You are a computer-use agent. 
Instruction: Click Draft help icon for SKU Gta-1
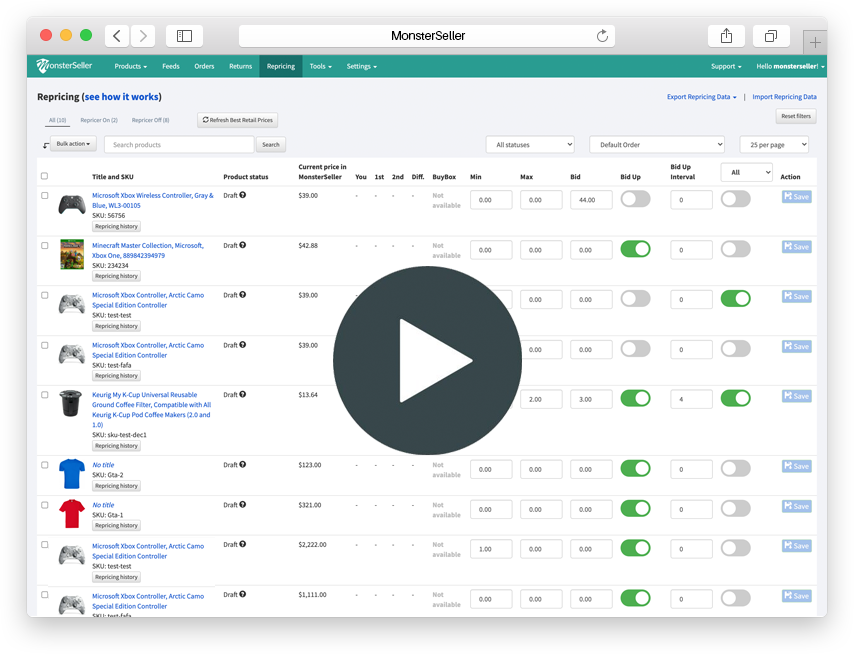tap(243, 505)
